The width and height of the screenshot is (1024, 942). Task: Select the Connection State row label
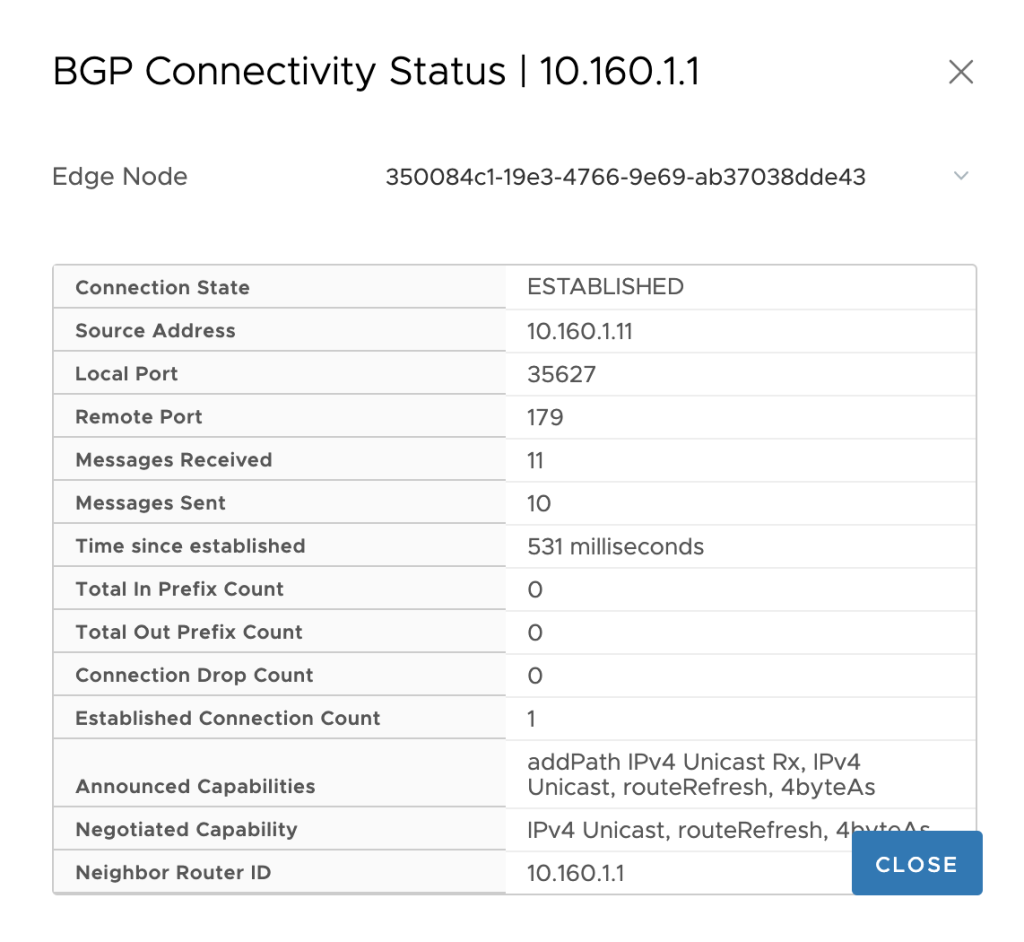(x=163, y=287)
